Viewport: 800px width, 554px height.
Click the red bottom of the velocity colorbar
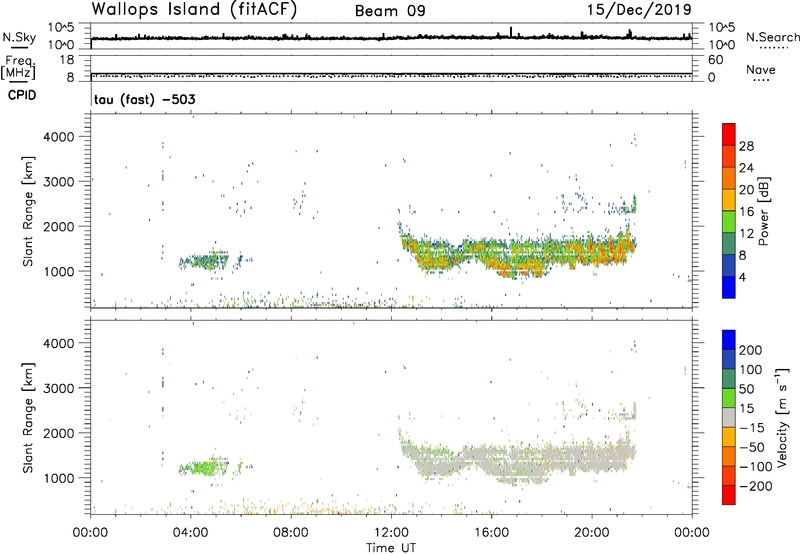(x=729, y=495)
